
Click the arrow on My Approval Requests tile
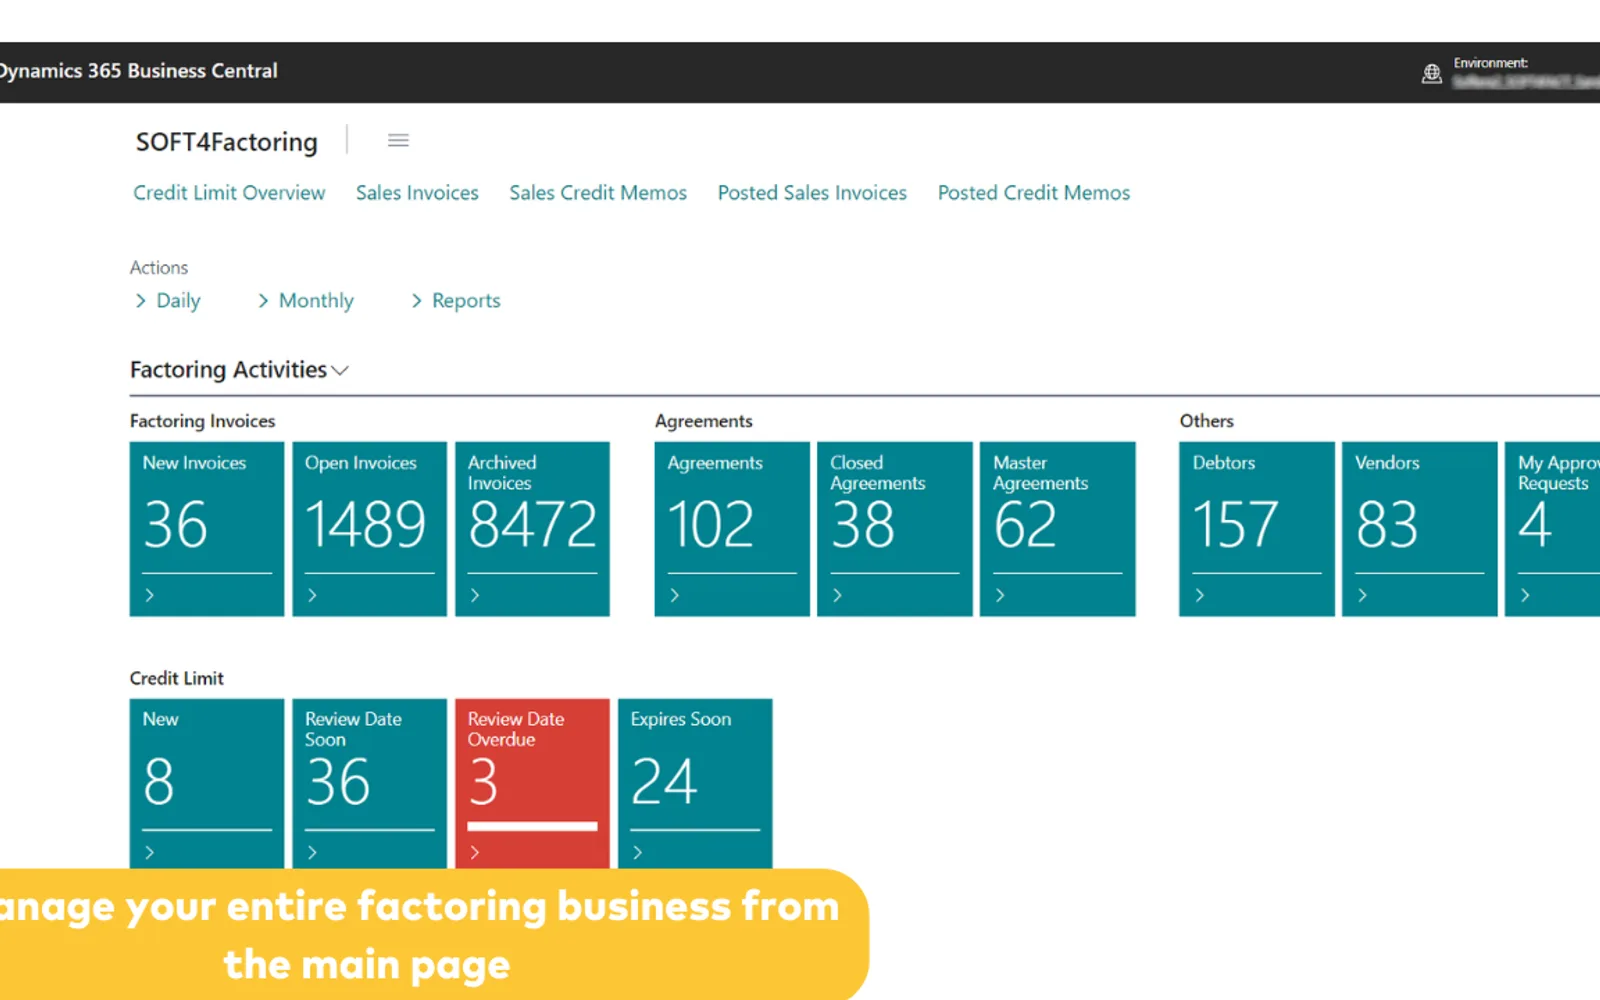(1525, 595)
